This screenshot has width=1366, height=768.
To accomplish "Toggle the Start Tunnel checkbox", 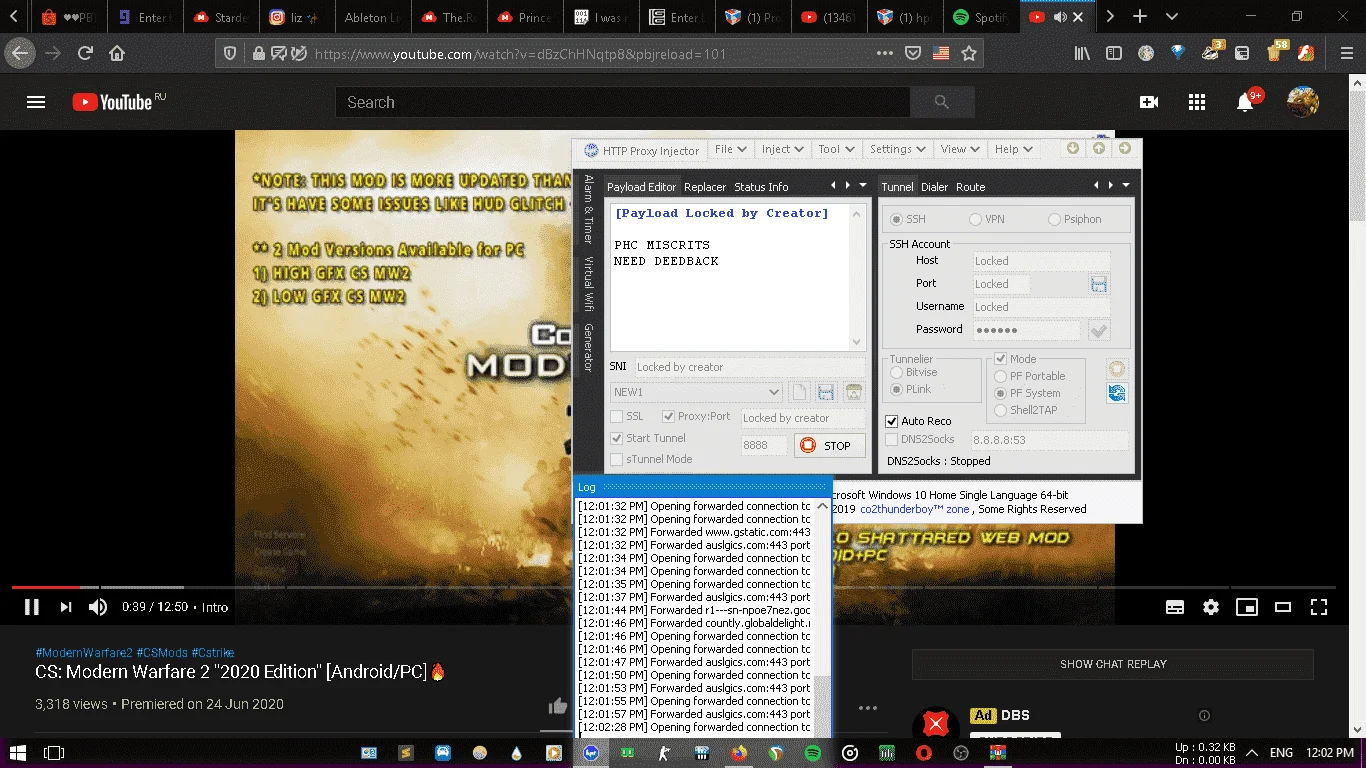I will 648,438.
